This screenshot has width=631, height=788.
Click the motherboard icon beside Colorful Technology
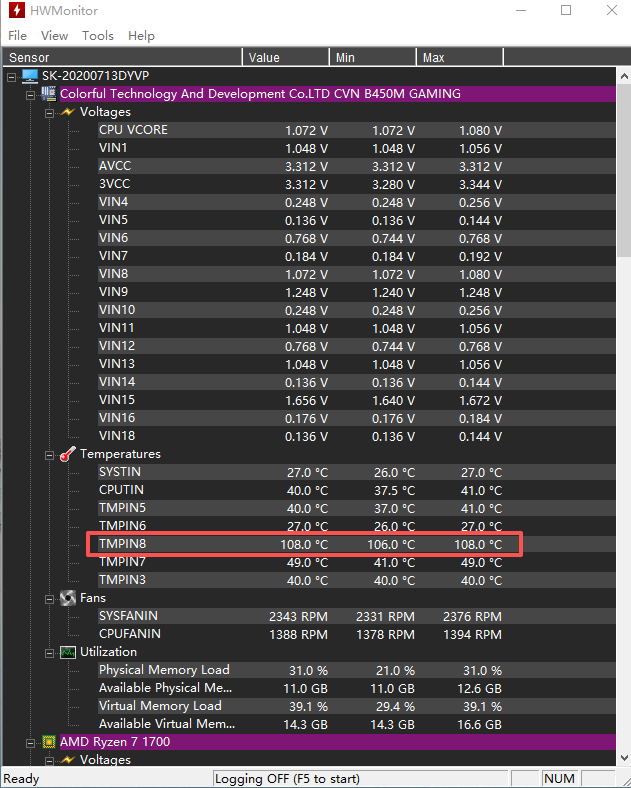coord(49,93)
